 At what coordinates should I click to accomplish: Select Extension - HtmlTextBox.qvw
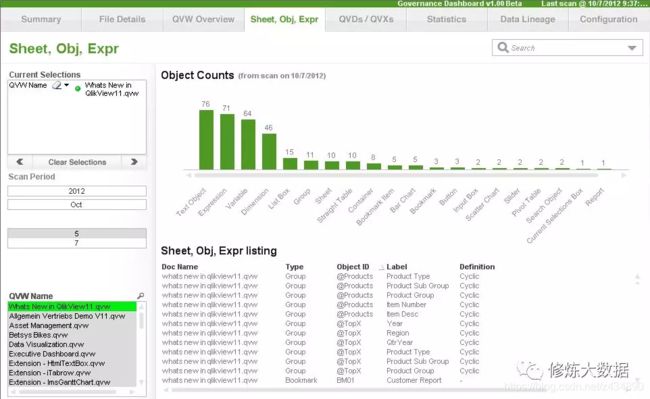click(72, 363)
